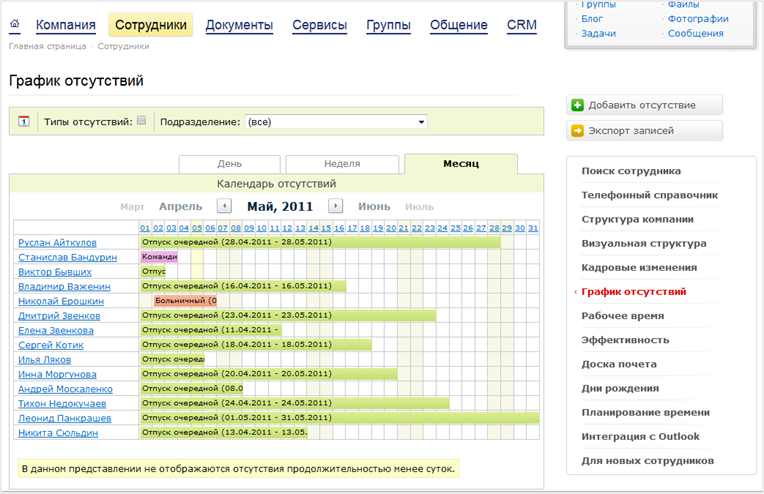Click Николай Ерошкин's orange Больничный bar
This screenshot has height=494, width=764.
click(x=185, y=301)
